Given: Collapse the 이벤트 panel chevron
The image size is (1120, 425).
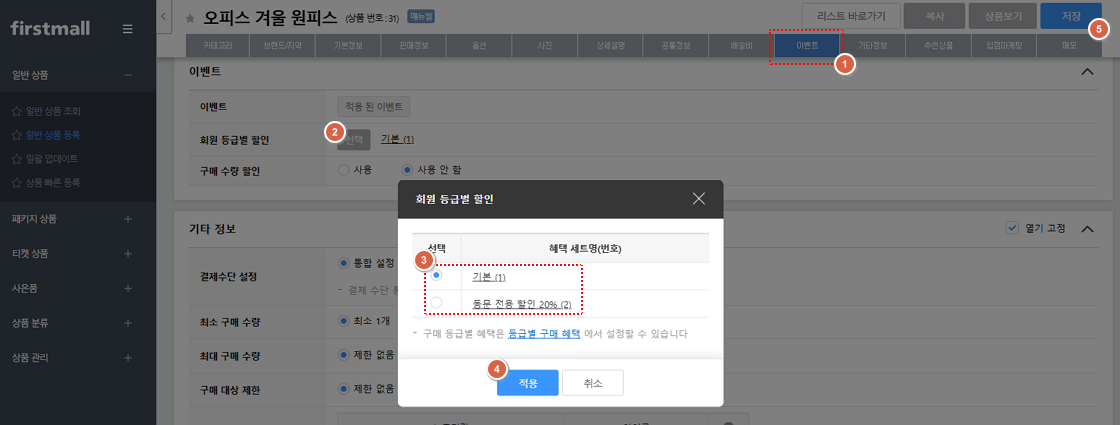Looking at the screenshot, I should pos(1087,71).
